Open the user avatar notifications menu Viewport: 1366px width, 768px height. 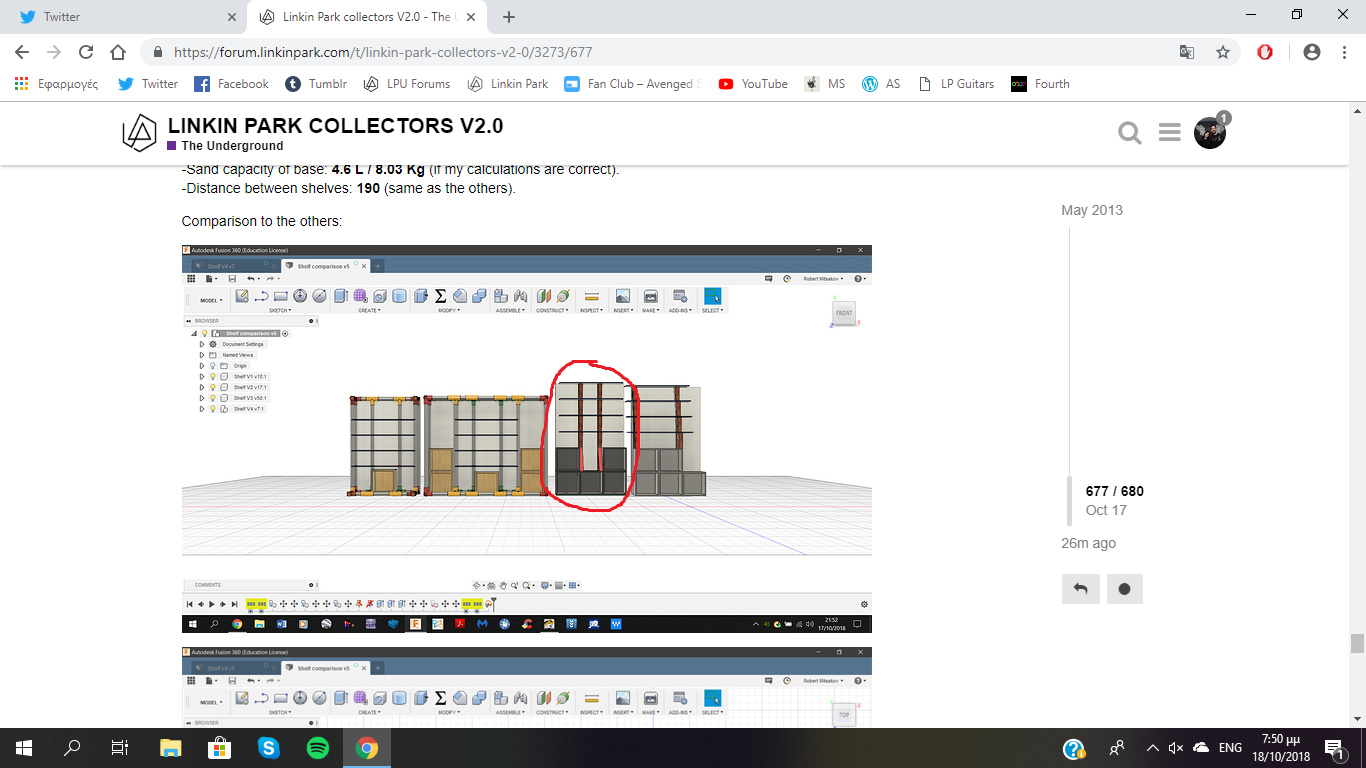(x=1210, y=133)
